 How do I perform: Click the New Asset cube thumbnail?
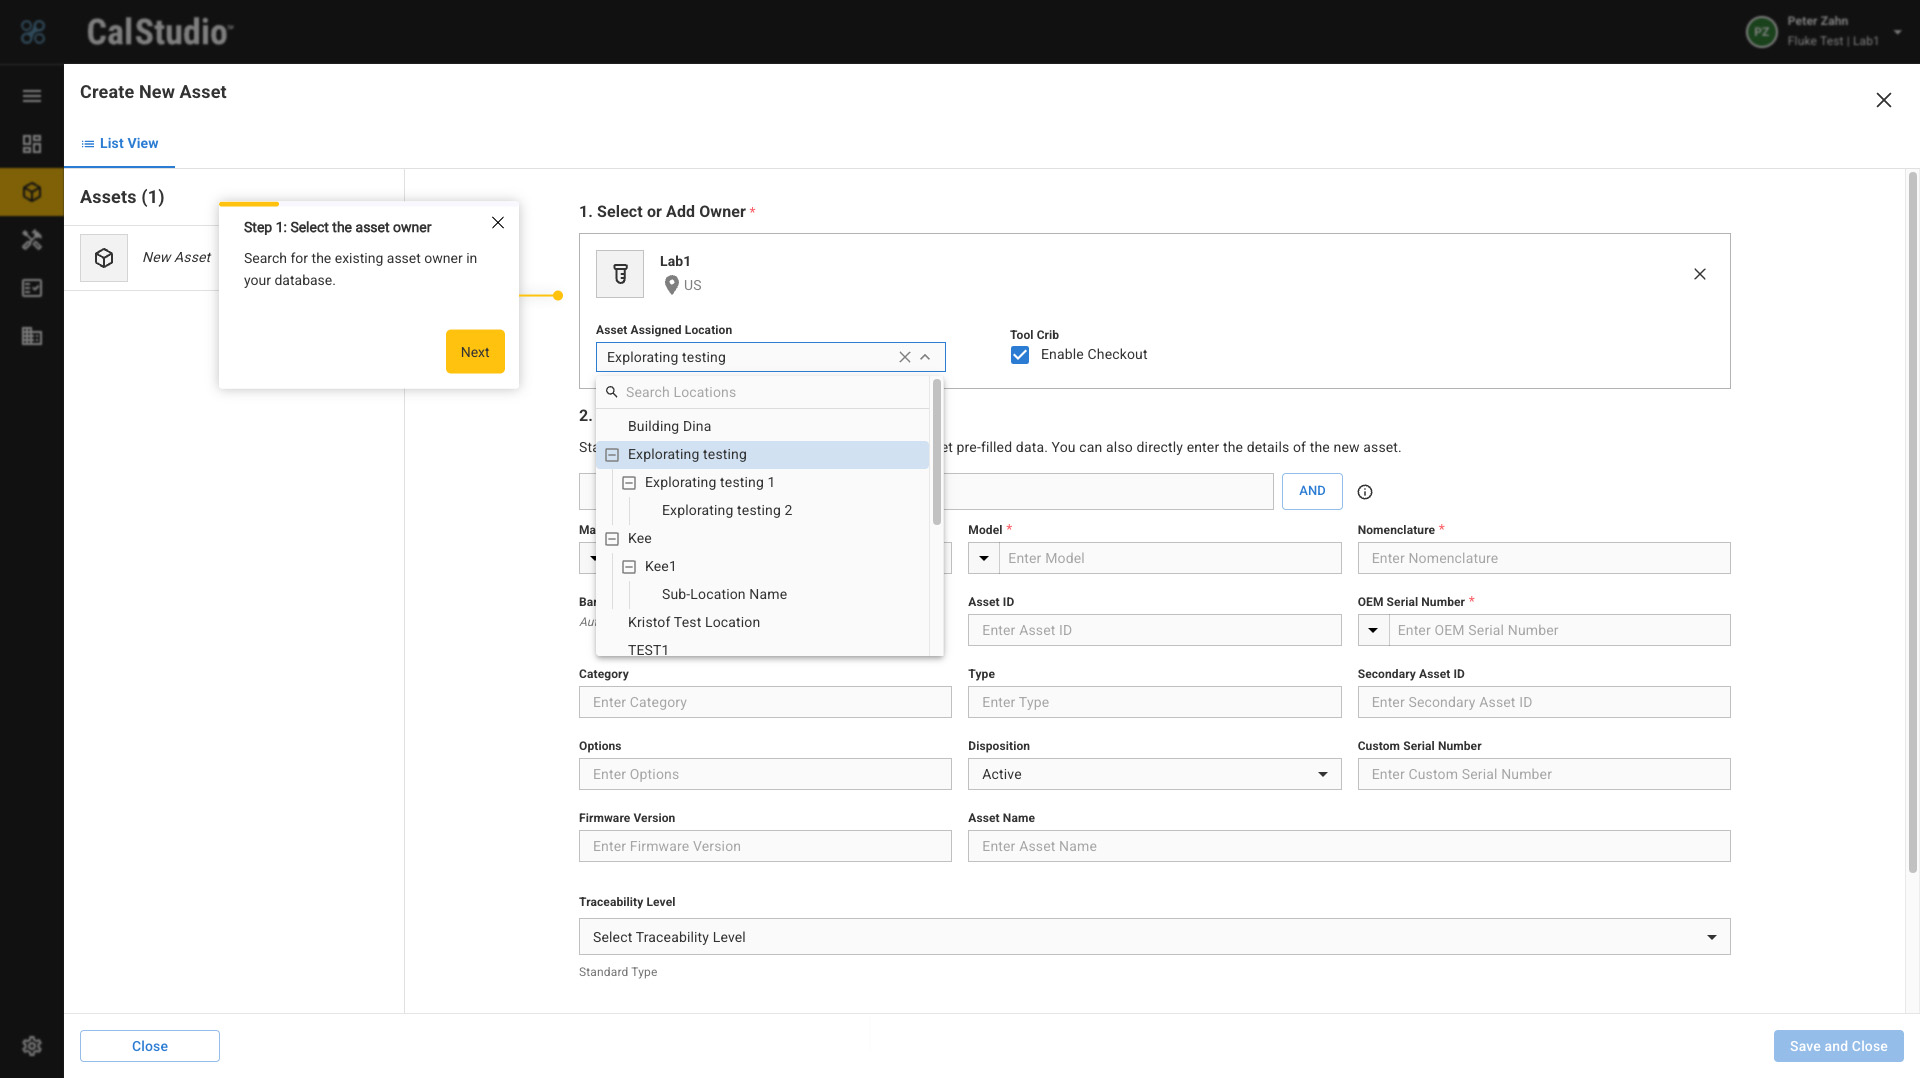(x=104, y=258)
